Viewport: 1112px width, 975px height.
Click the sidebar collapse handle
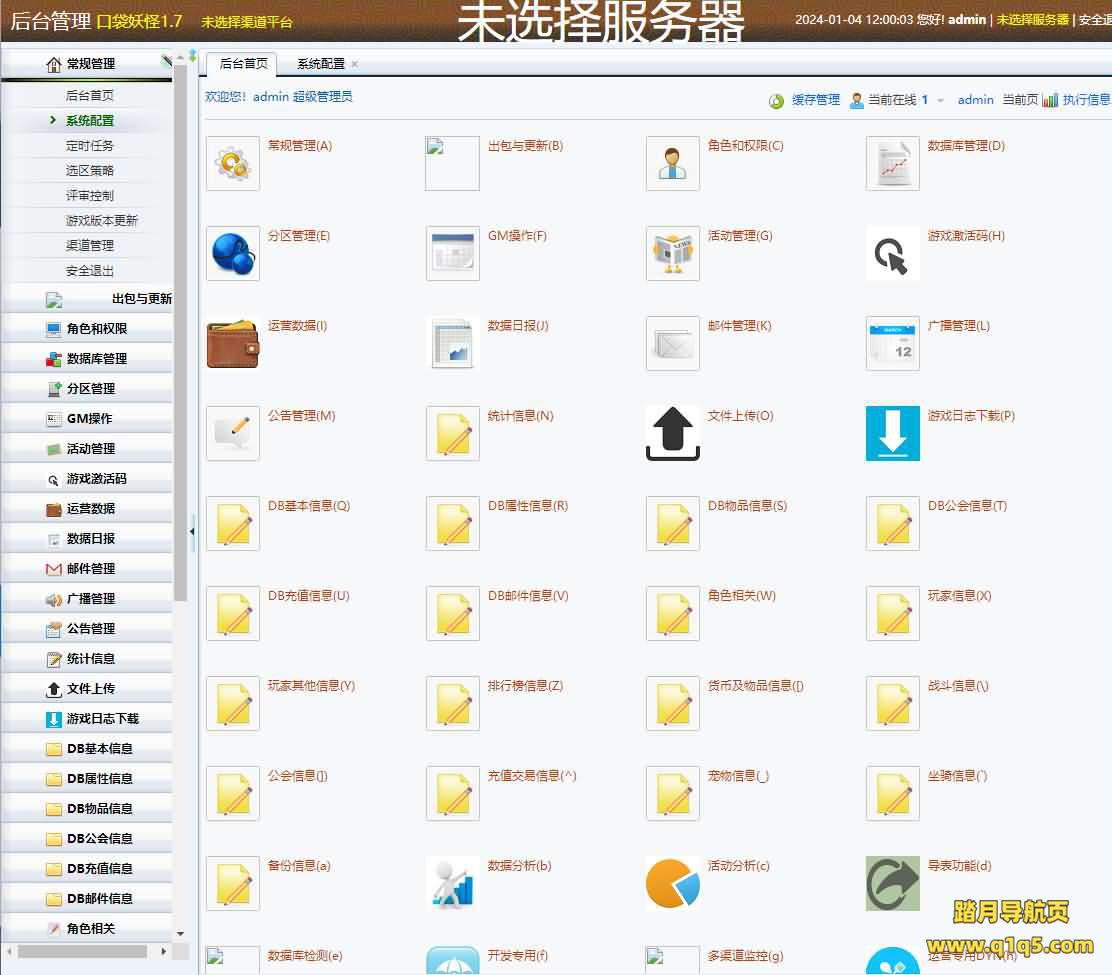192,533
